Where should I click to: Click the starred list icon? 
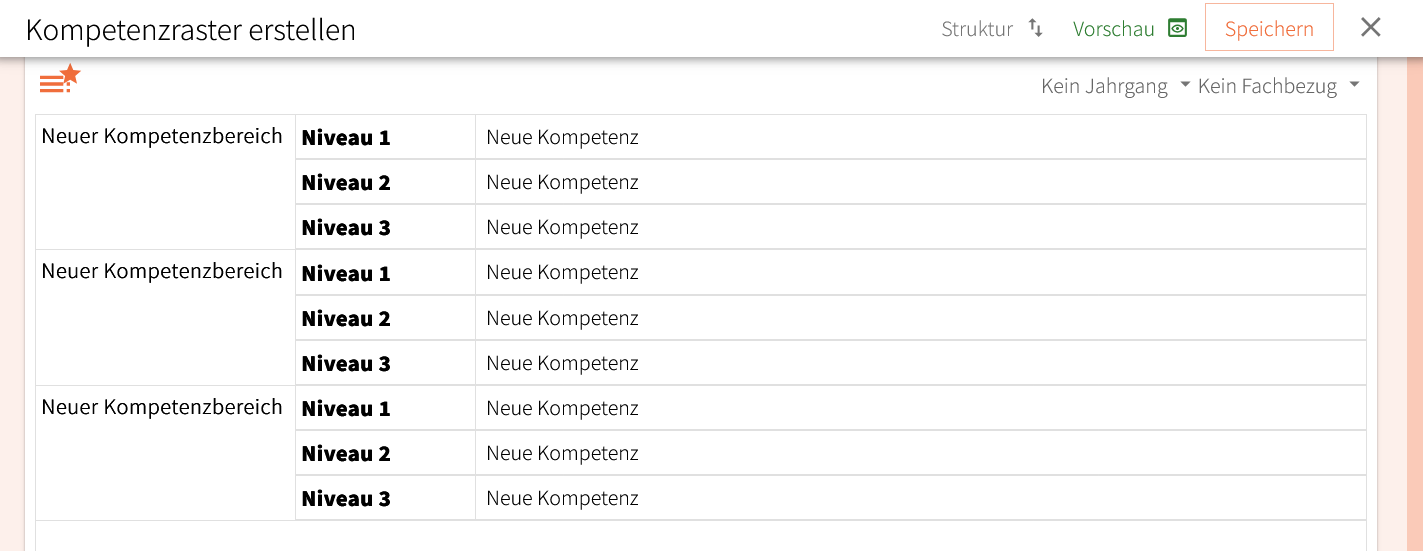[59, 79]
